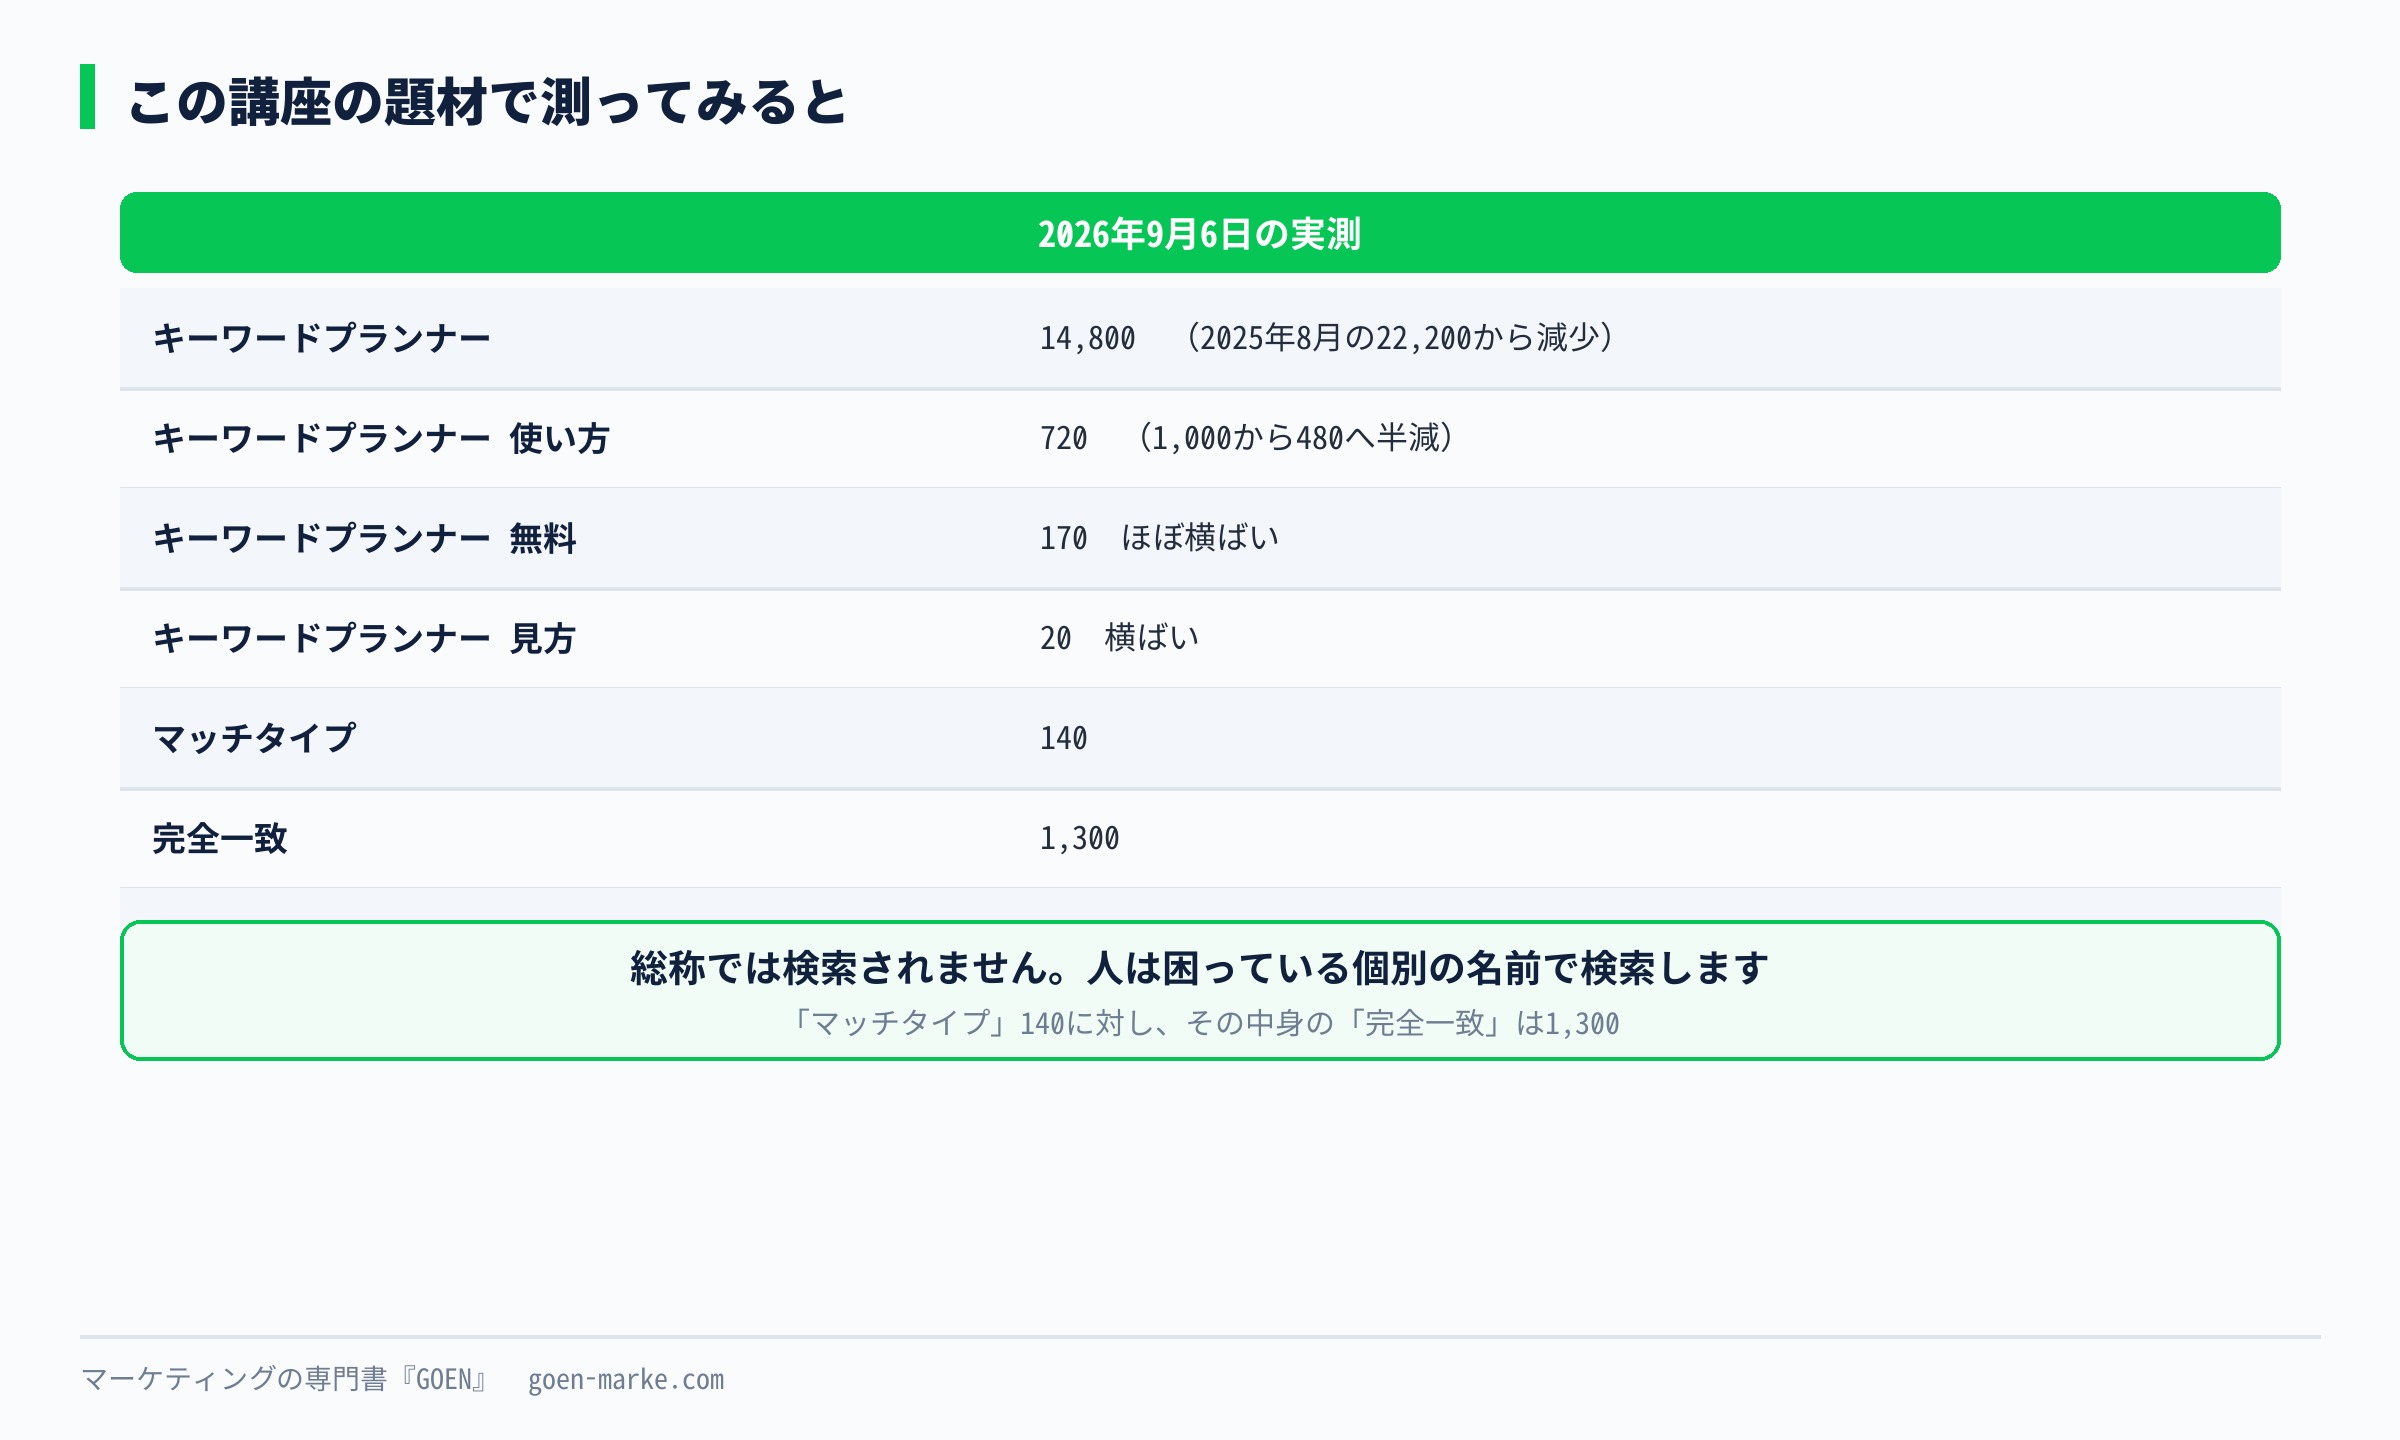Click footer text マーケティングの専門書『GOEN』

pyautogui.click(x=284, y=1379)
